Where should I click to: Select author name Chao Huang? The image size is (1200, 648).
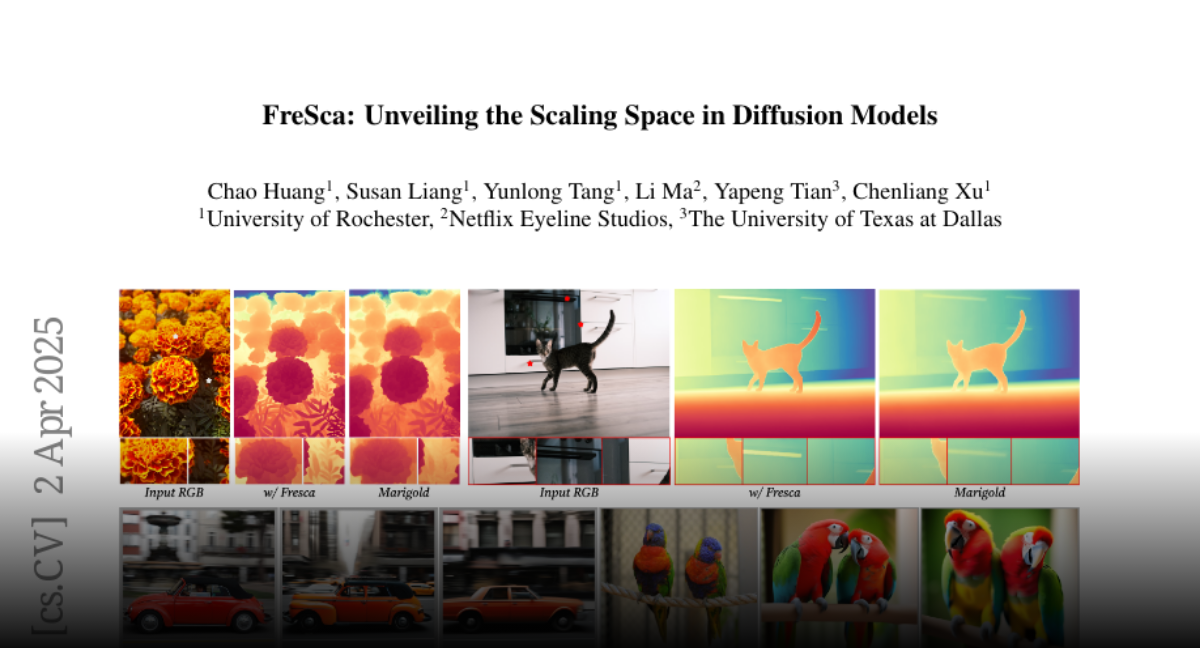[266, 191]
